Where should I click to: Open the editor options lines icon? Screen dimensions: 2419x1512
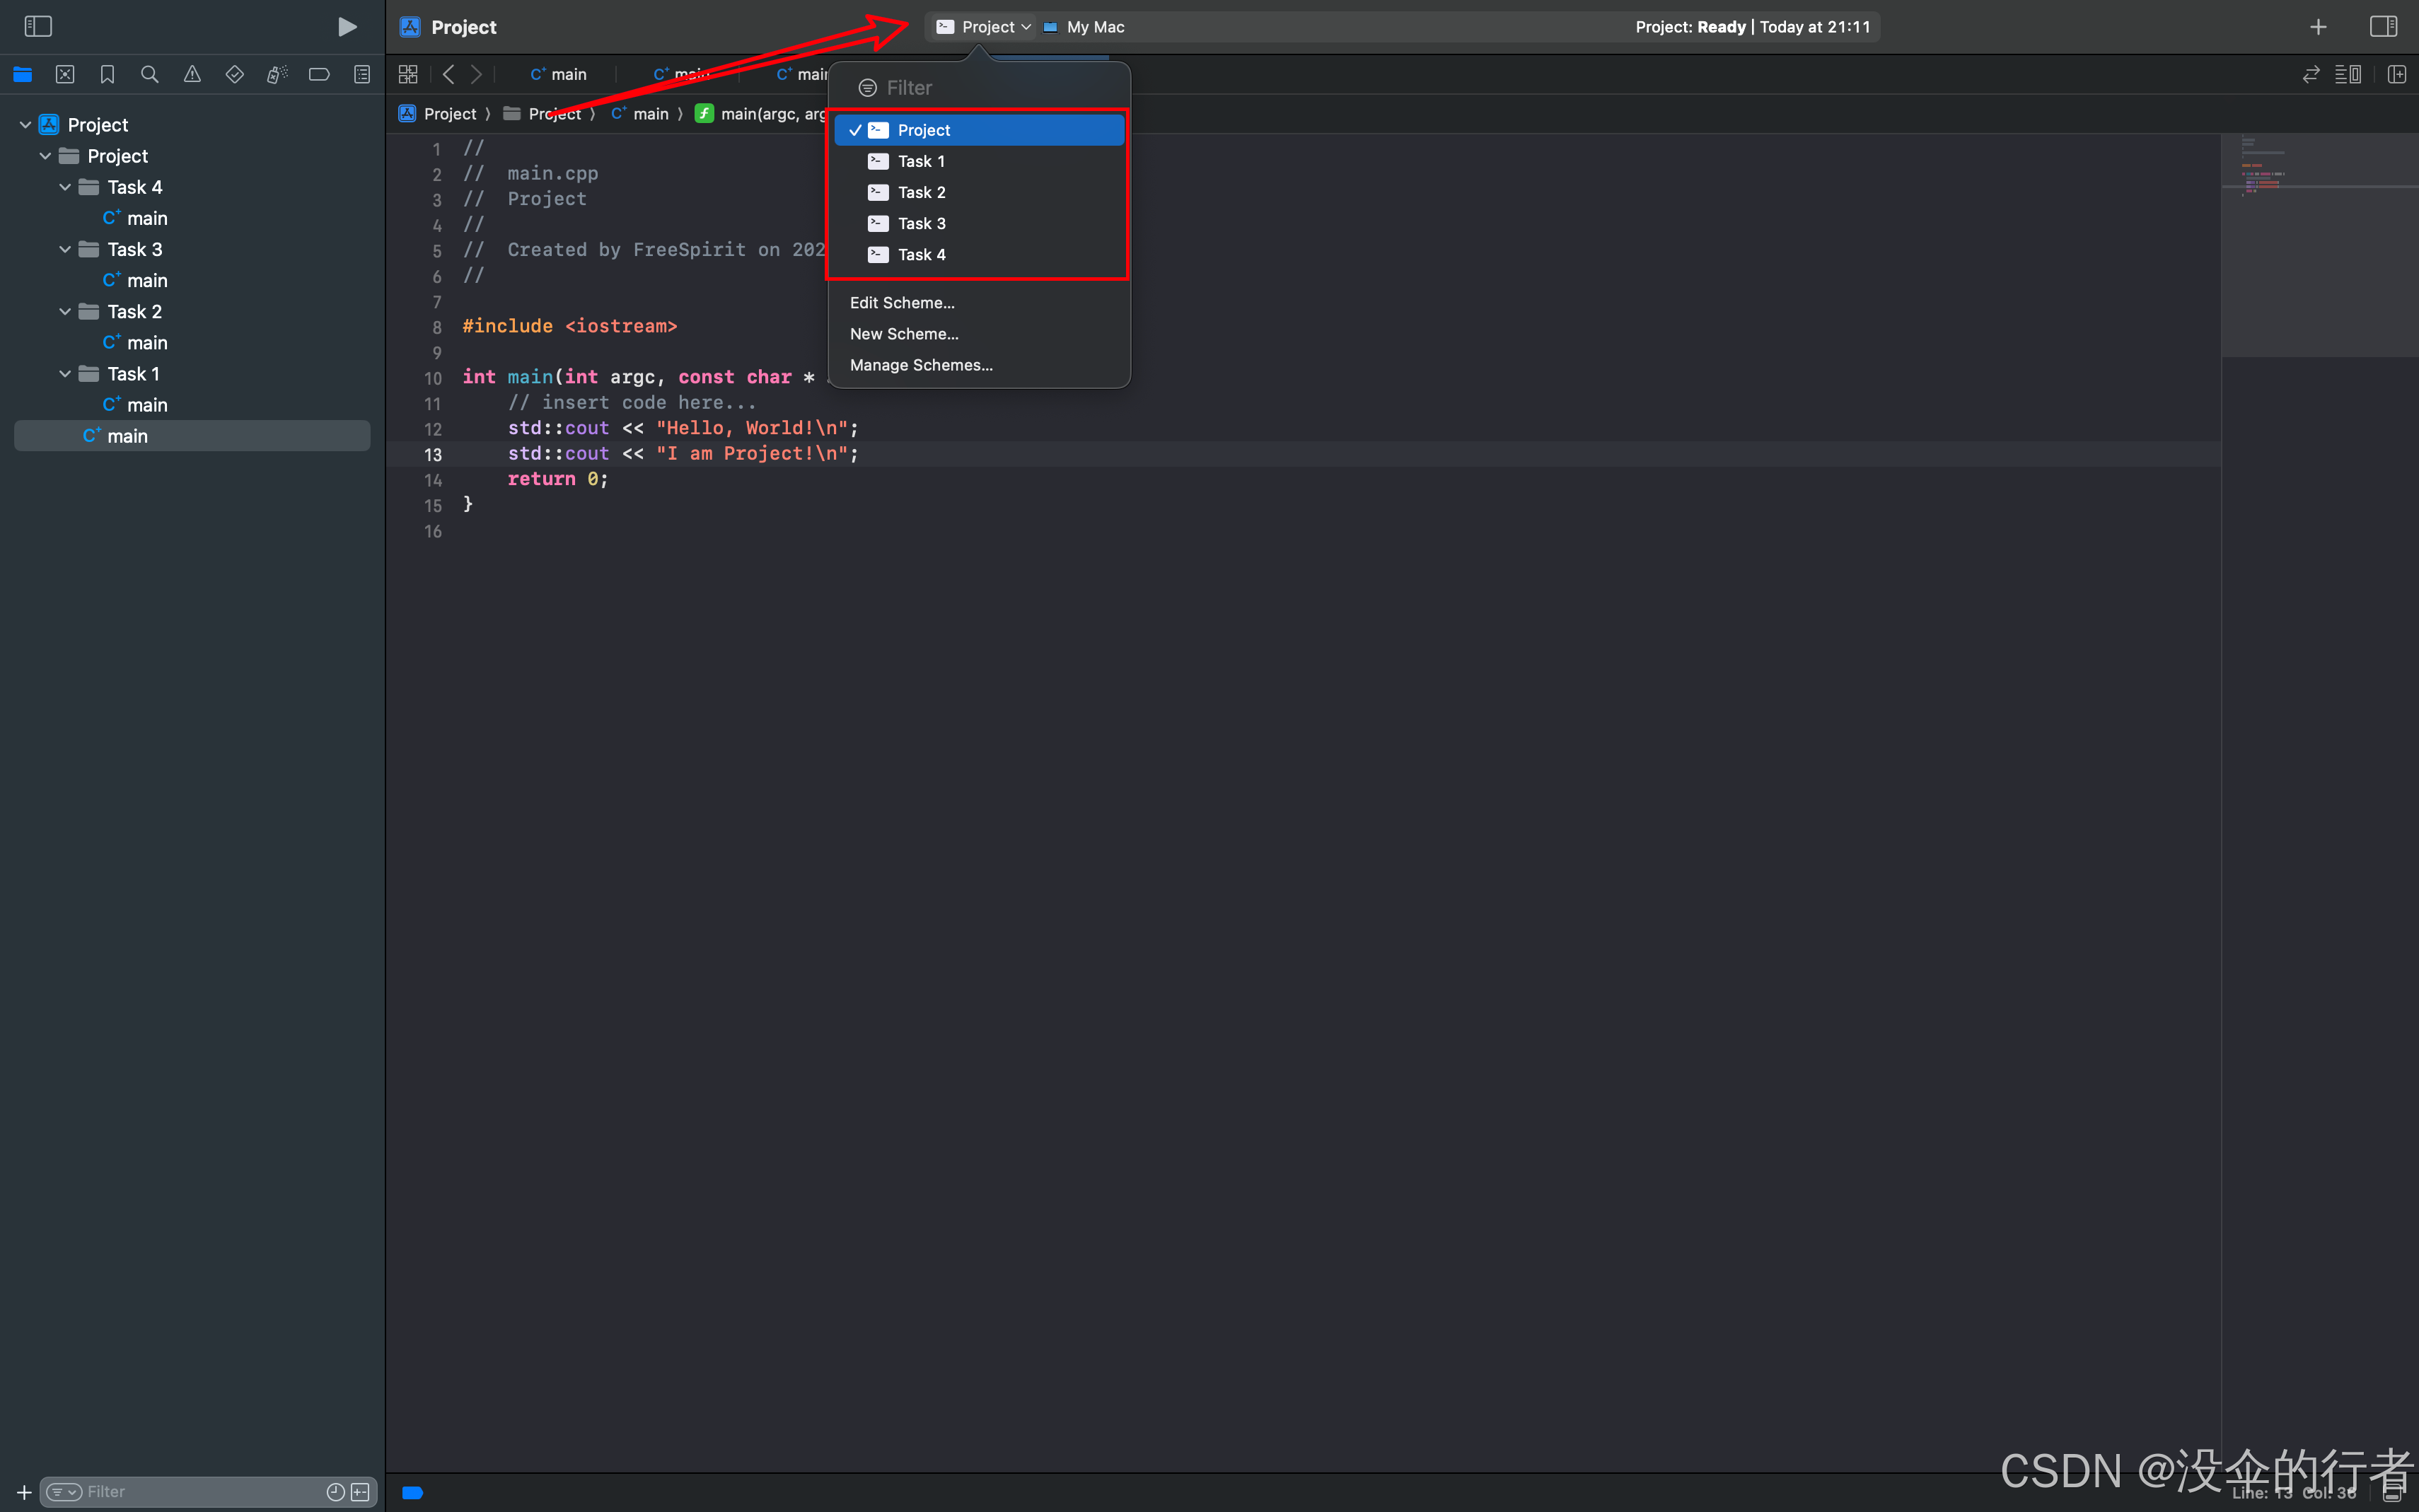[2348, 74]
